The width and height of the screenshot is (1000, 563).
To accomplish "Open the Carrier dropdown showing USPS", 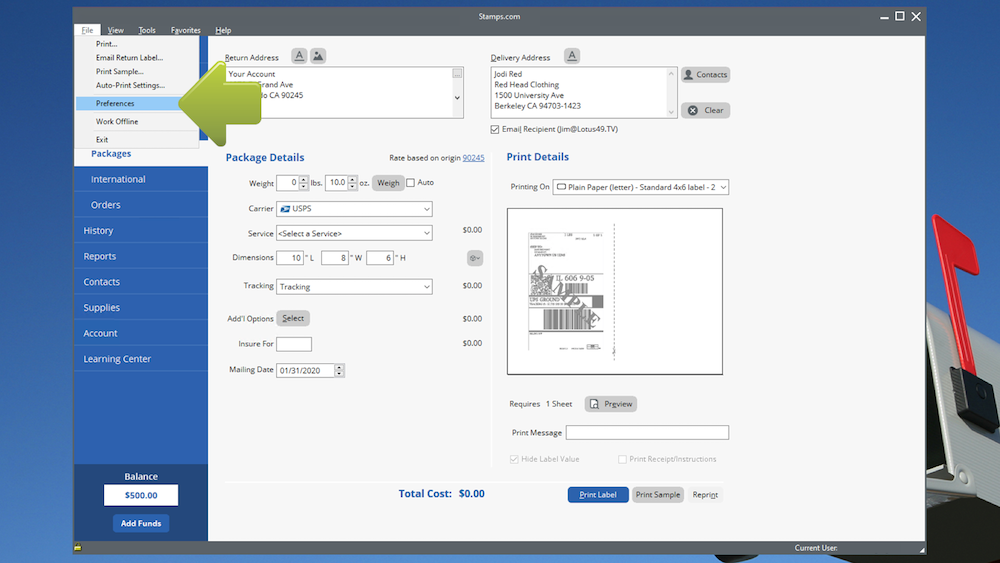I will [x=354, y=209].
